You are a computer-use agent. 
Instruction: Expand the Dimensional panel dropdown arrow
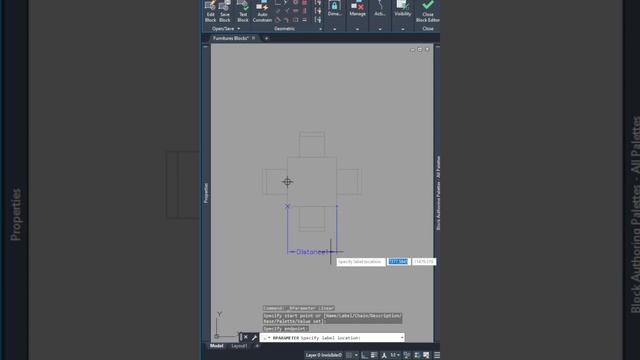[x=334, y=29]
